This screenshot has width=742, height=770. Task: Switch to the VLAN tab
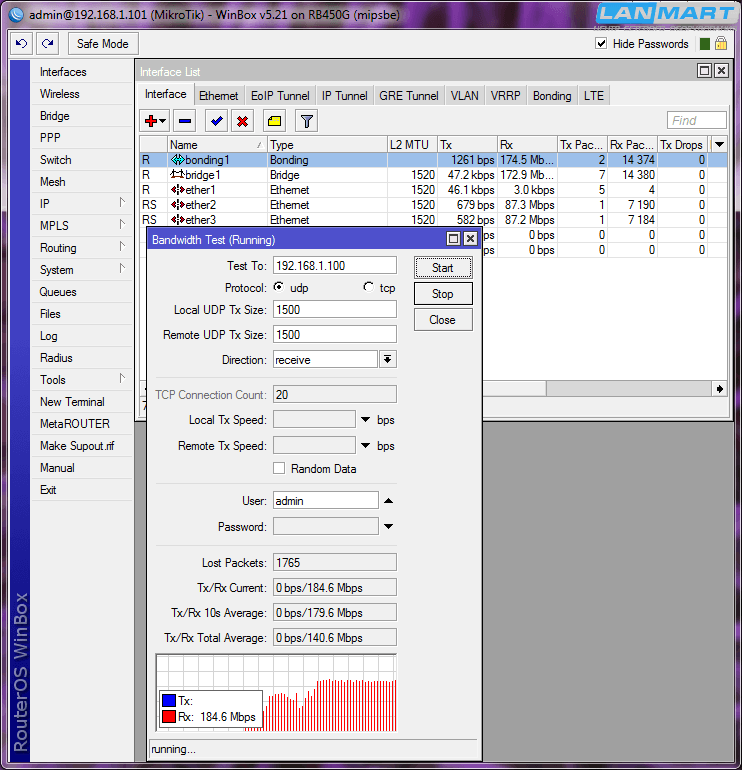465,96
